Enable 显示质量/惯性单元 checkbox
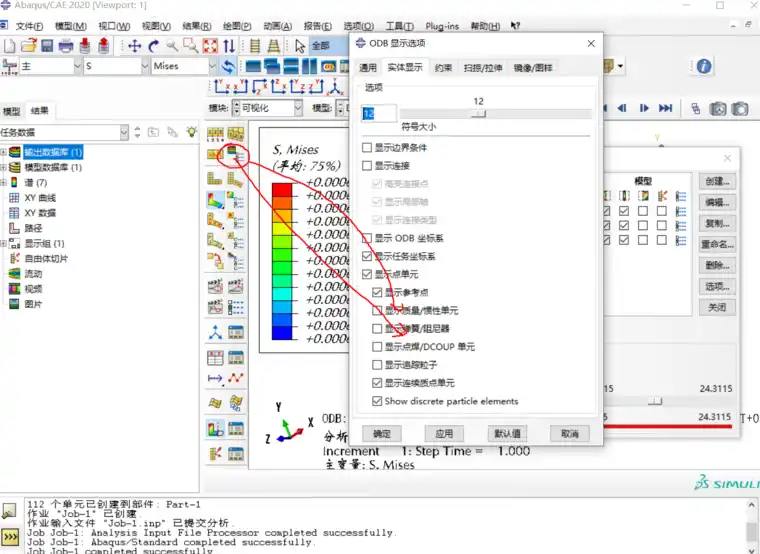 click(x=377, y=310)
